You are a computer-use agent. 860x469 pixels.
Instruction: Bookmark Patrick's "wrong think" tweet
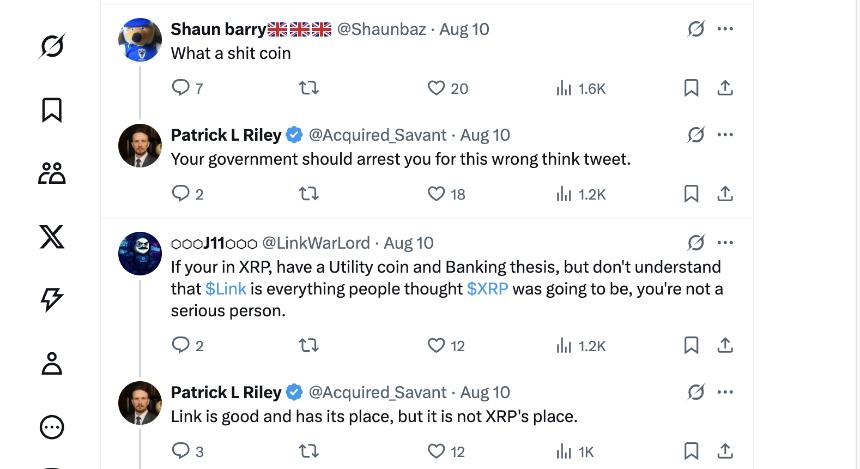(691, 193)
